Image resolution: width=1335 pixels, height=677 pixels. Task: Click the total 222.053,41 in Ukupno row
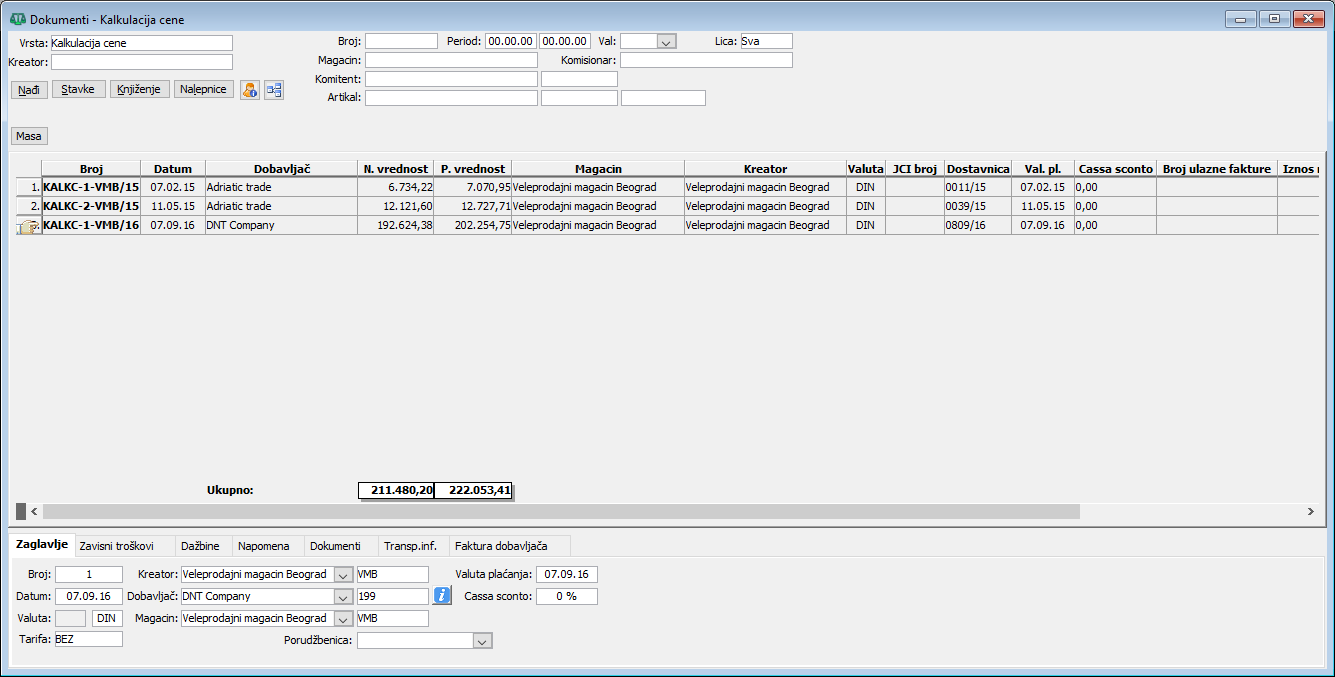(473, 491)
